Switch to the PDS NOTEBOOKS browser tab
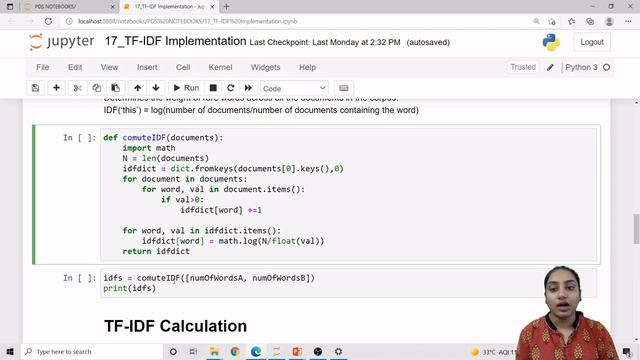This screenshot has width=640, height=360. [x=69, y=7]
